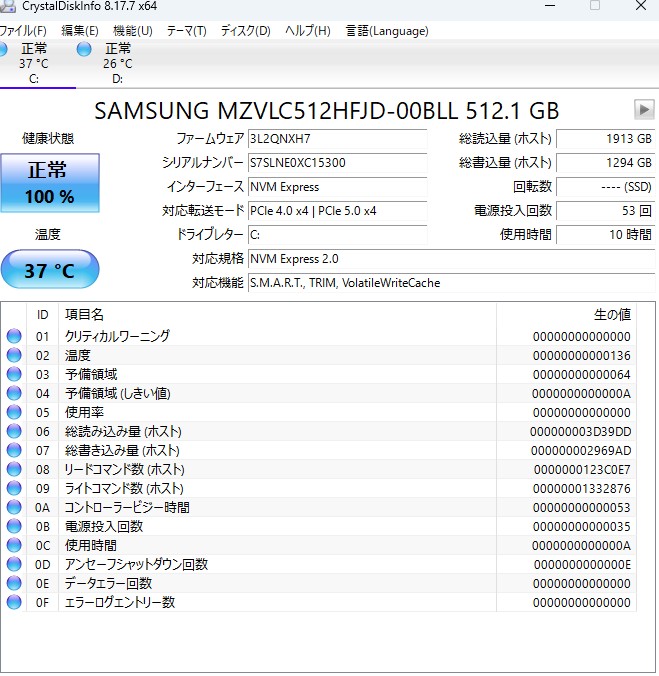Click the 37 °C temperature button

click(50, 269)
